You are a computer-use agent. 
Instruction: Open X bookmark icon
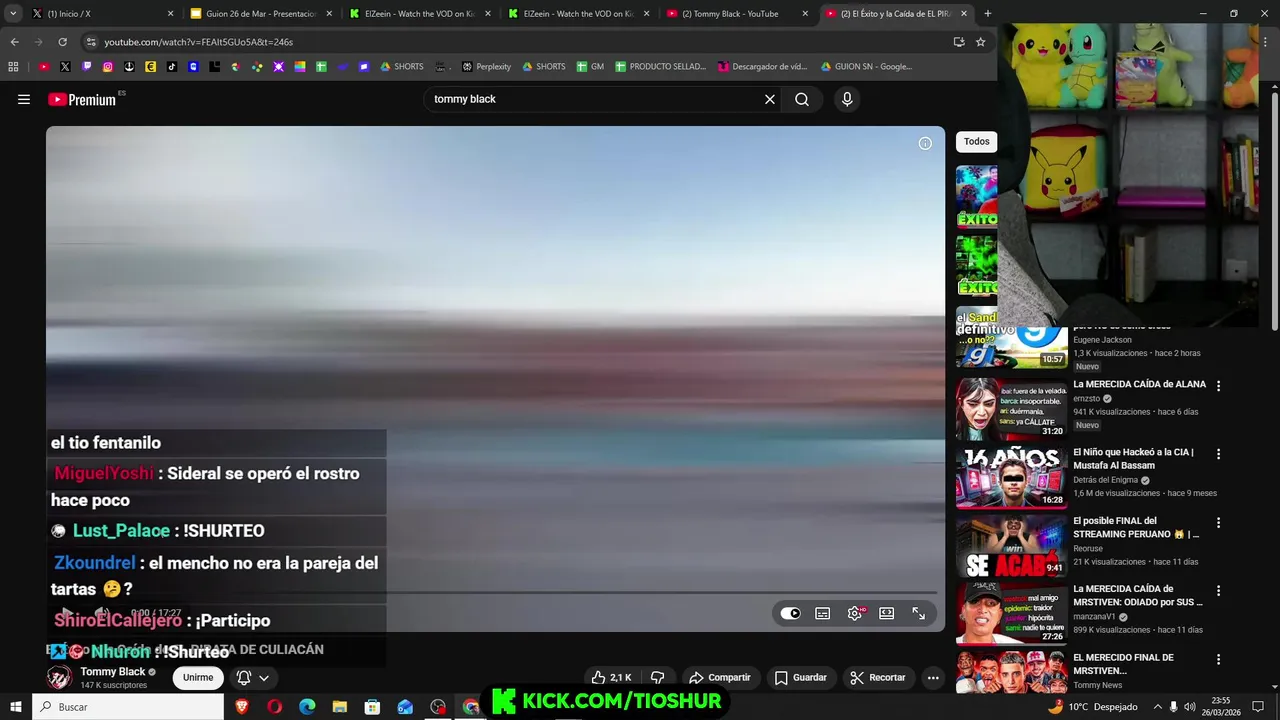65,67
